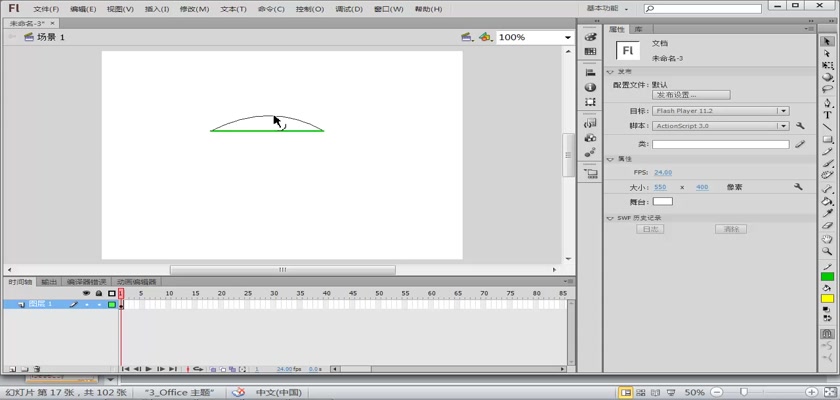Toggle Snap to Objects magnet in tools
The height and width of the screenshot is (400, 840).
pos(827,333)
